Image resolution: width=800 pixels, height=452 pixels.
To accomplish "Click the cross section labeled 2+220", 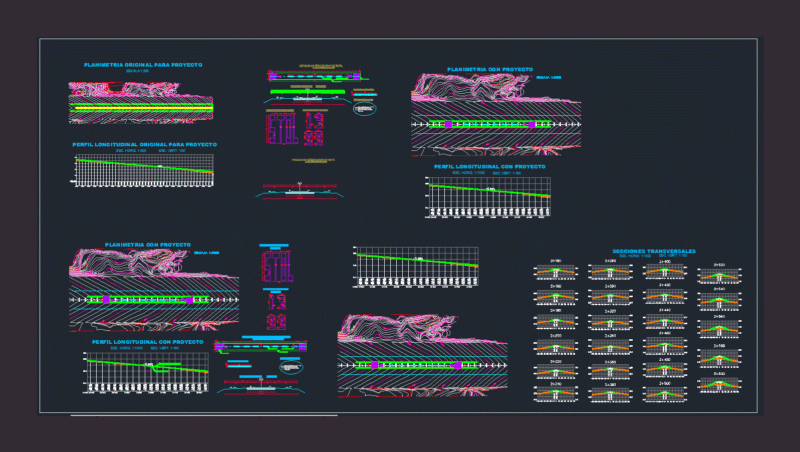I will coord(556,370).
